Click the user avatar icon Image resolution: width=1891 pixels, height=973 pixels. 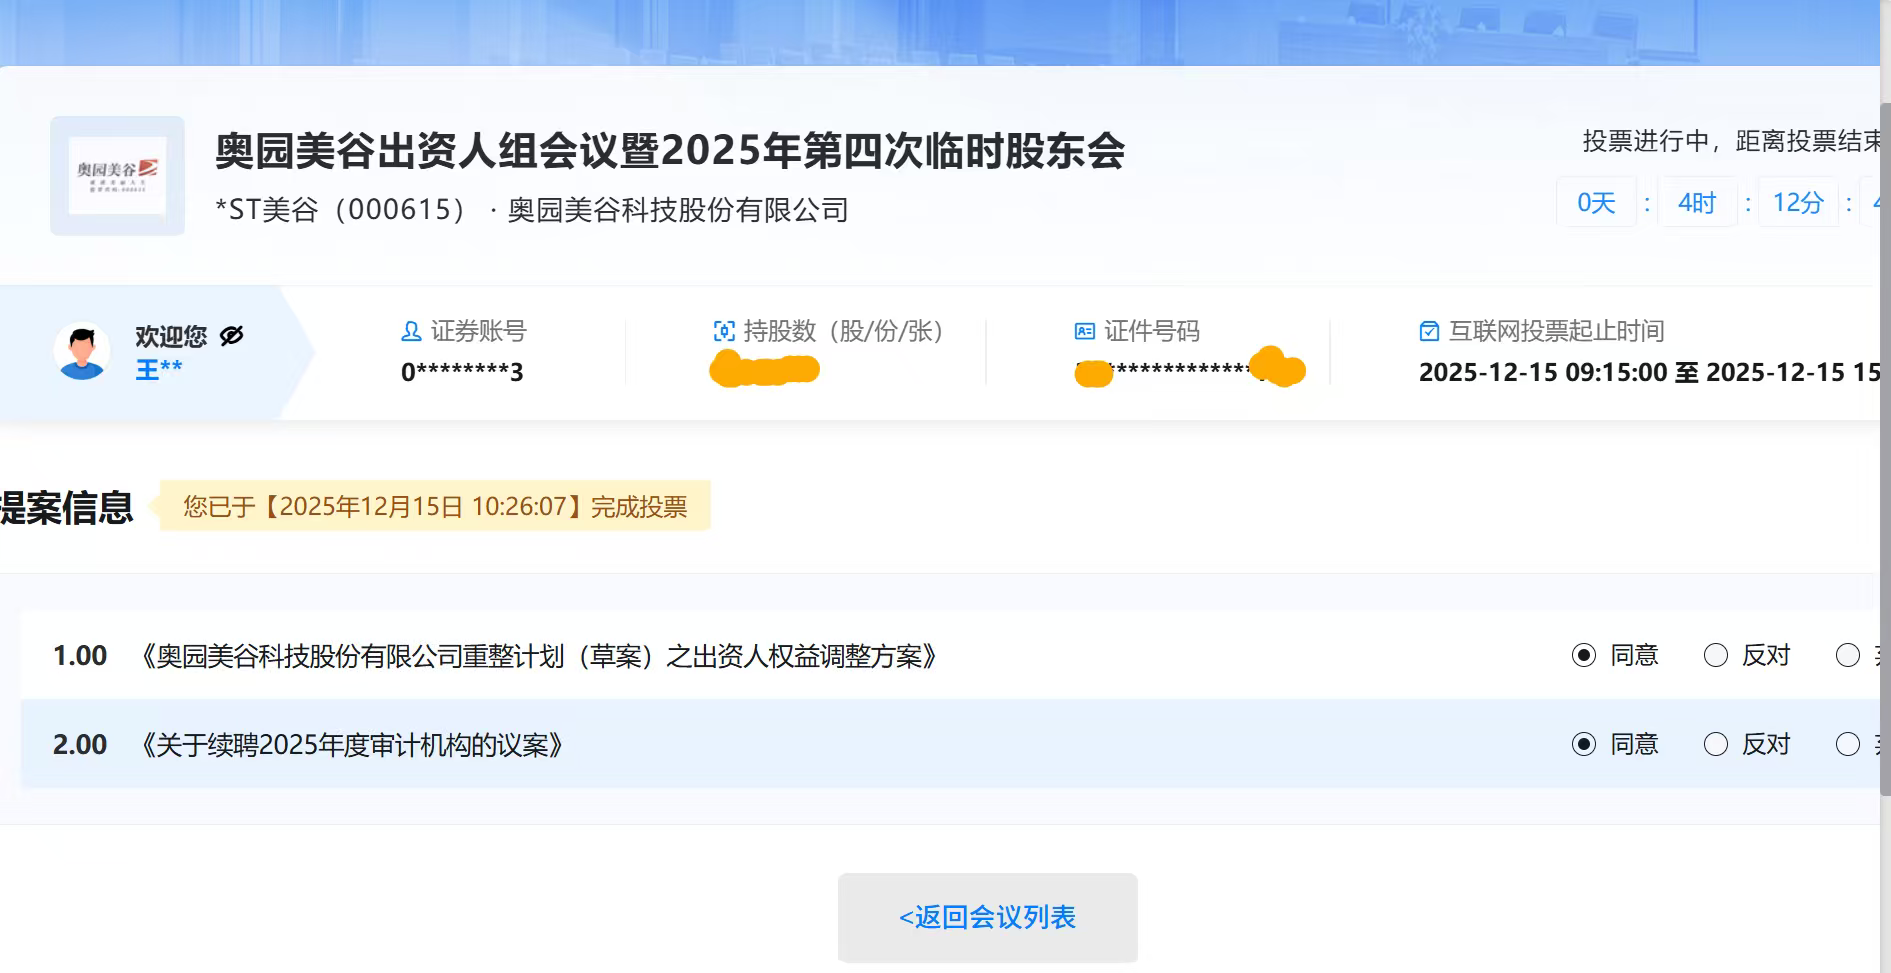click(82, 351)
